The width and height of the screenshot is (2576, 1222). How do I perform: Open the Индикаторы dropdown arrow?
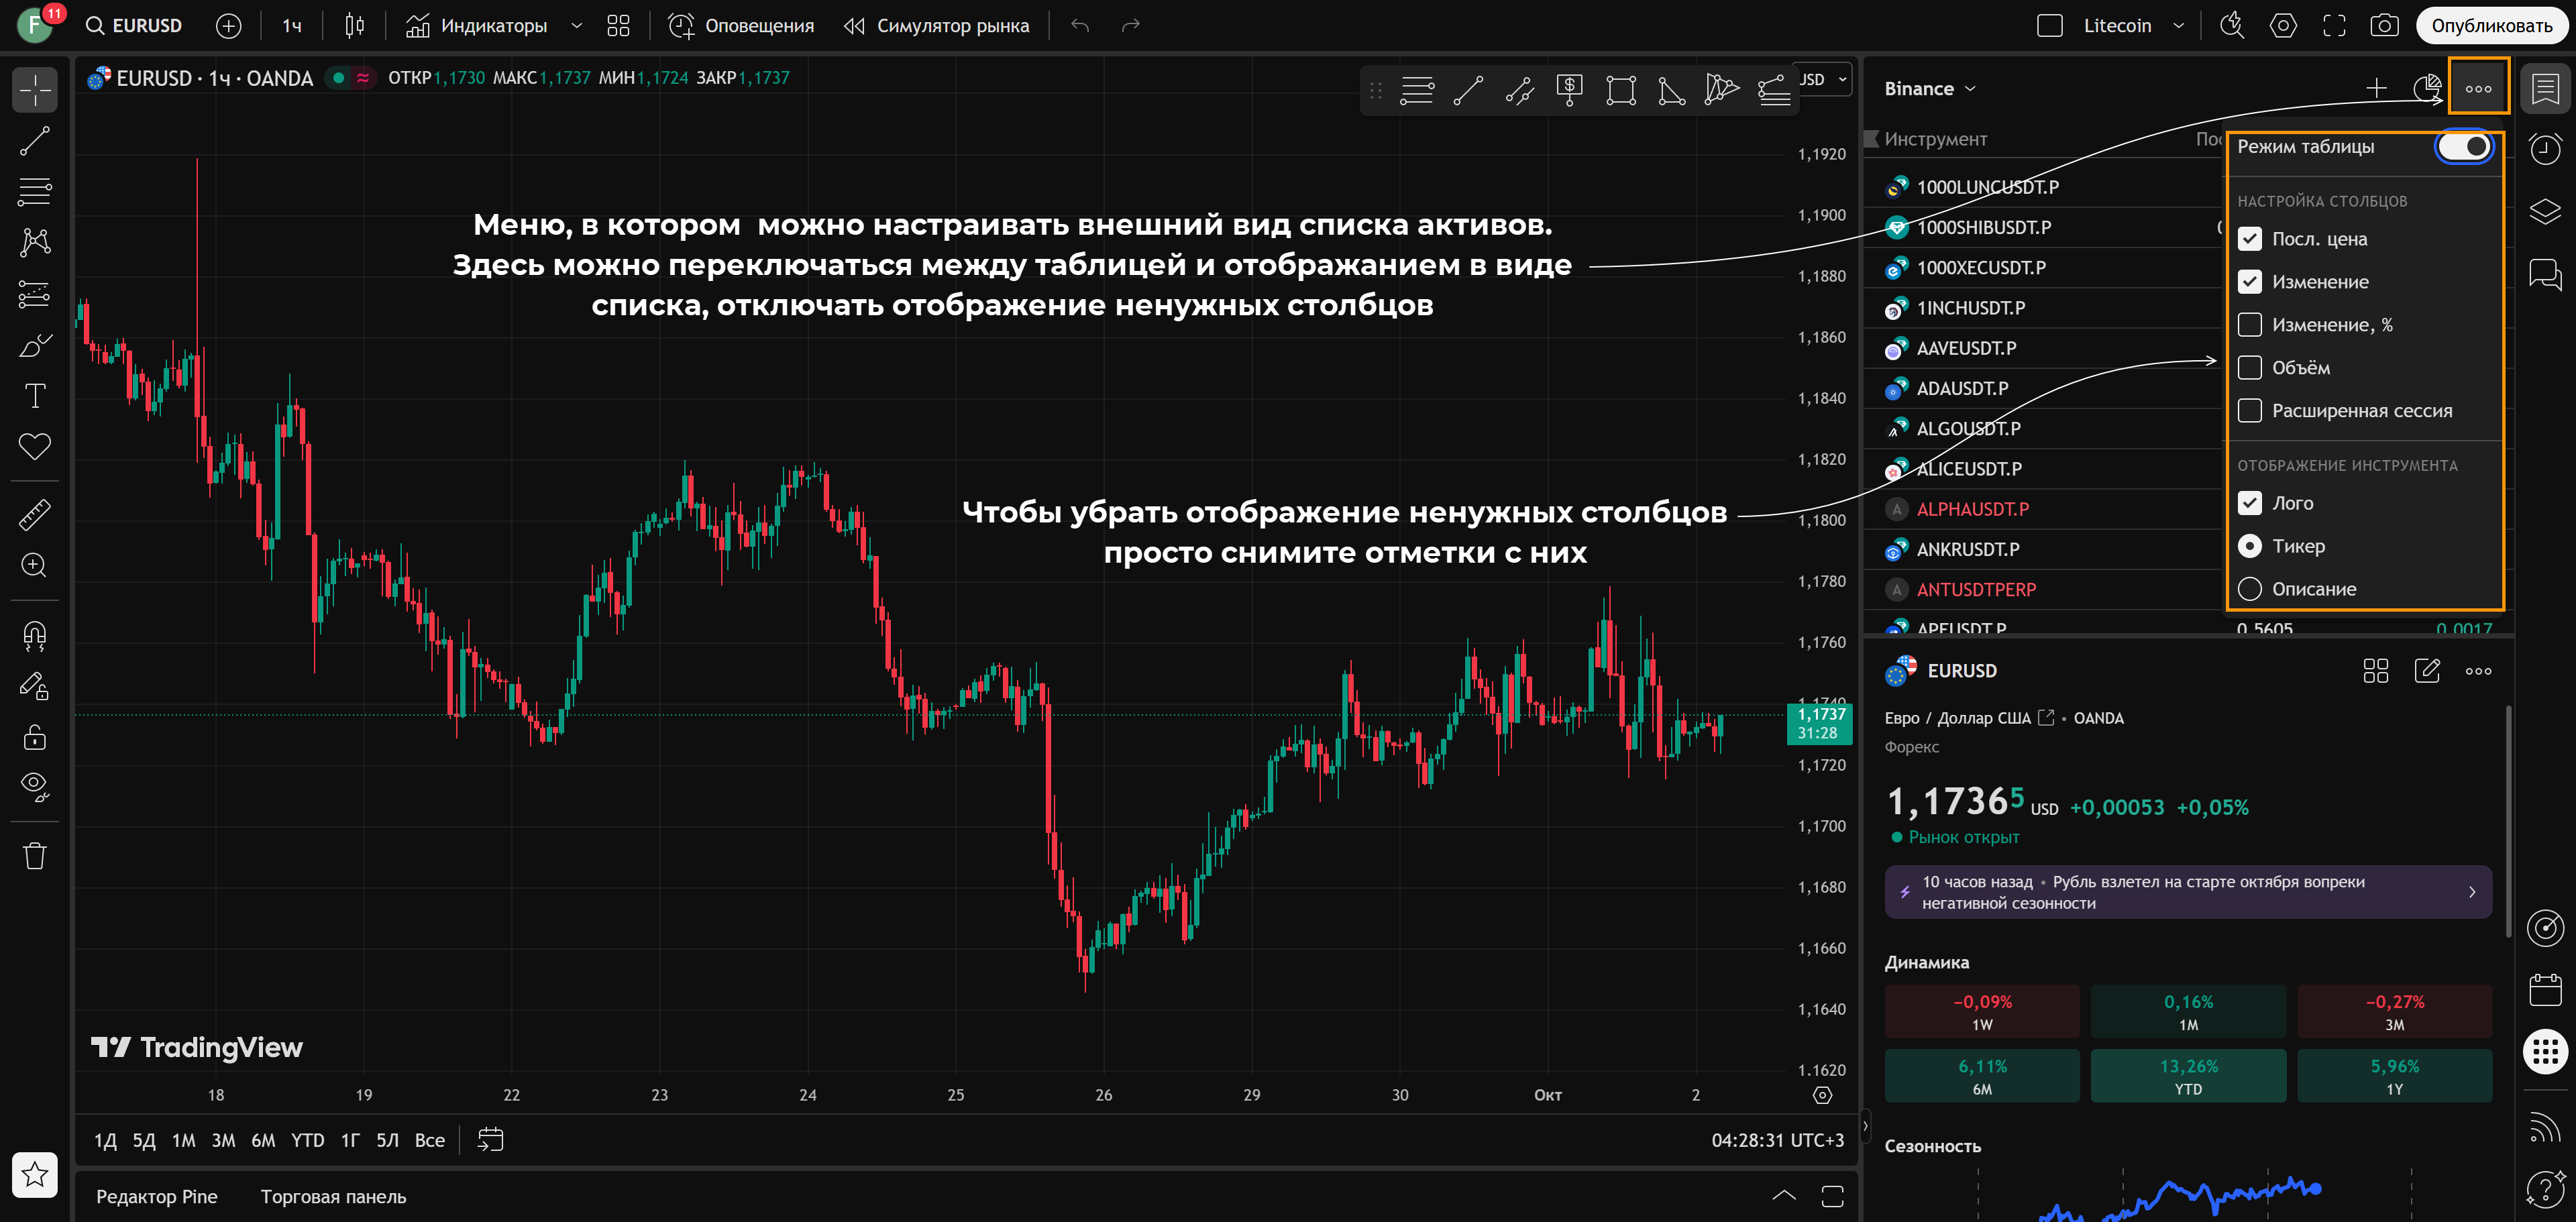576,26
